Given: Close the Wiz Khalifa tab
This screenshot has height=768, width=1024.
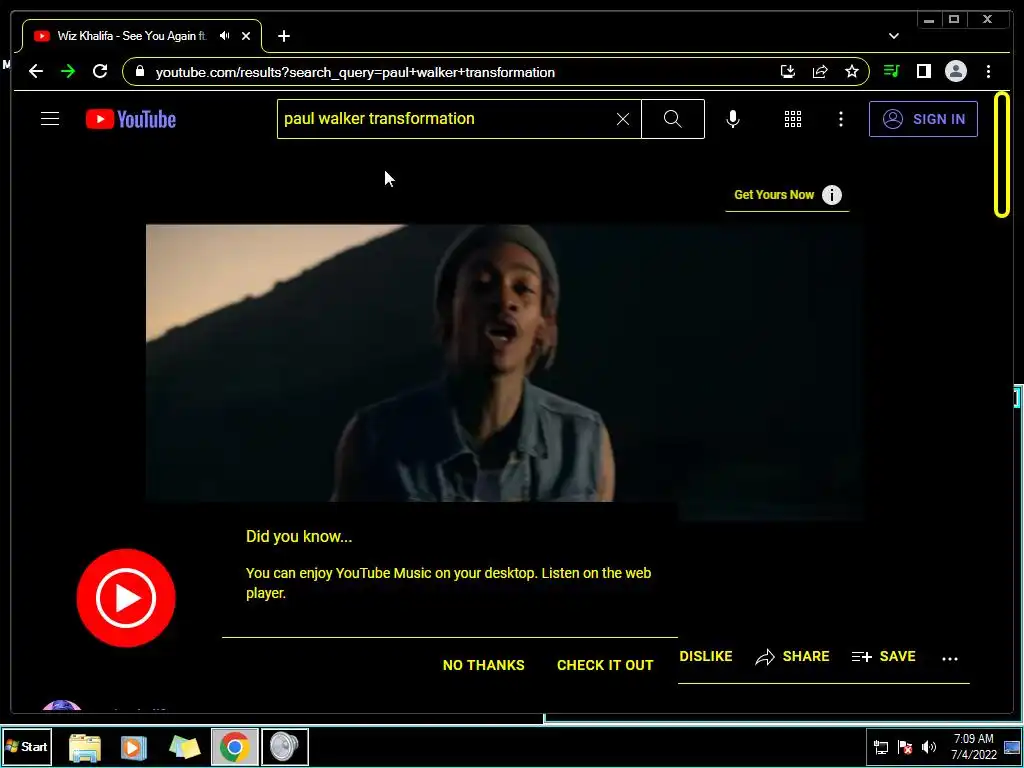Looking at the screenshot, I should [x=246, y=36].
